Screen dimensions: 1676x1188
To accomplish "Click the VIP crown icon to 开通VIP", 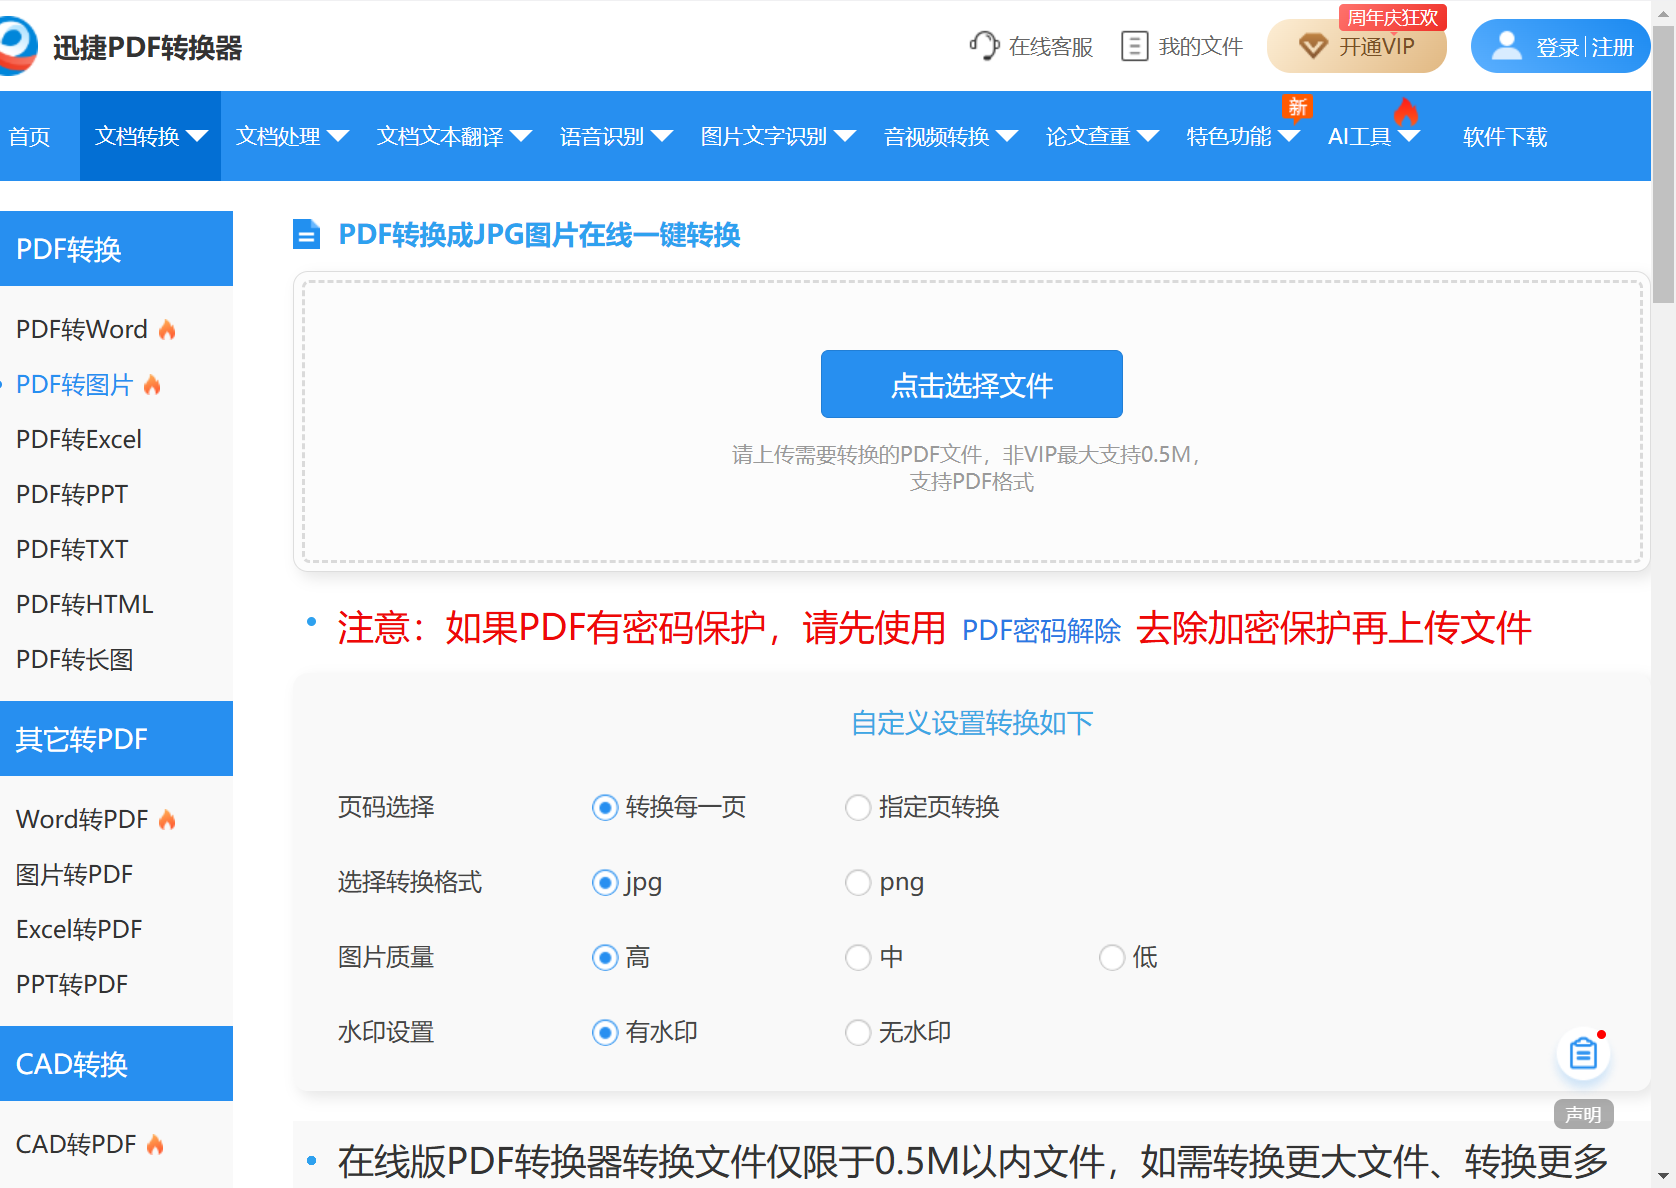I will (x=1312, y=46).
